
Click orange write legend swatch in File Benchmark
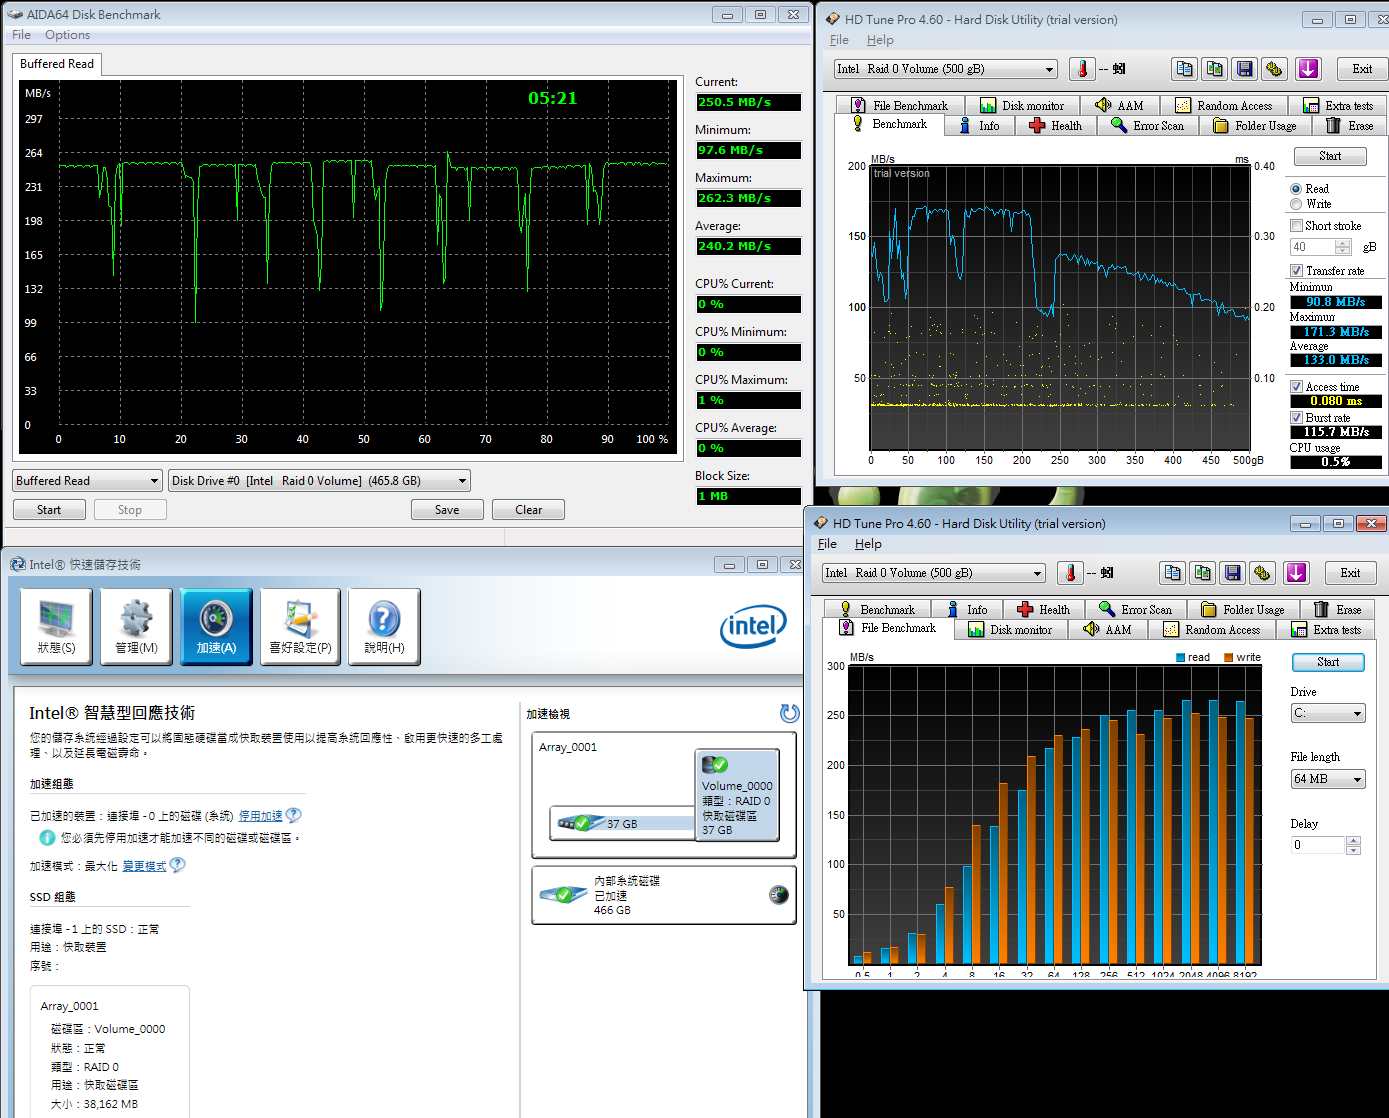point(1229,658)
